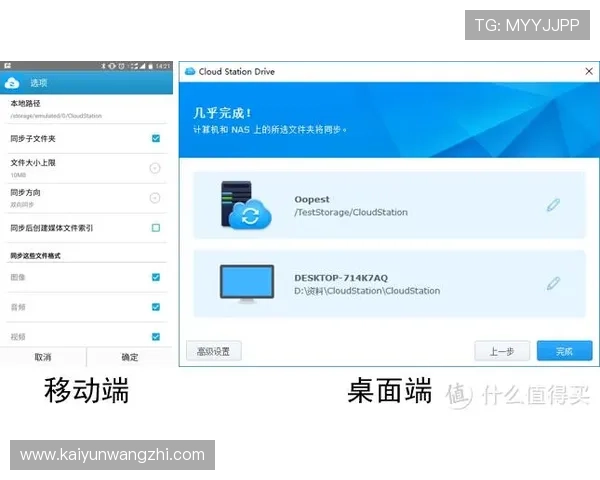600x480 pixels.
Task: Click the DESKTOP-714K7AQ computer name
Action: [341, 278]
